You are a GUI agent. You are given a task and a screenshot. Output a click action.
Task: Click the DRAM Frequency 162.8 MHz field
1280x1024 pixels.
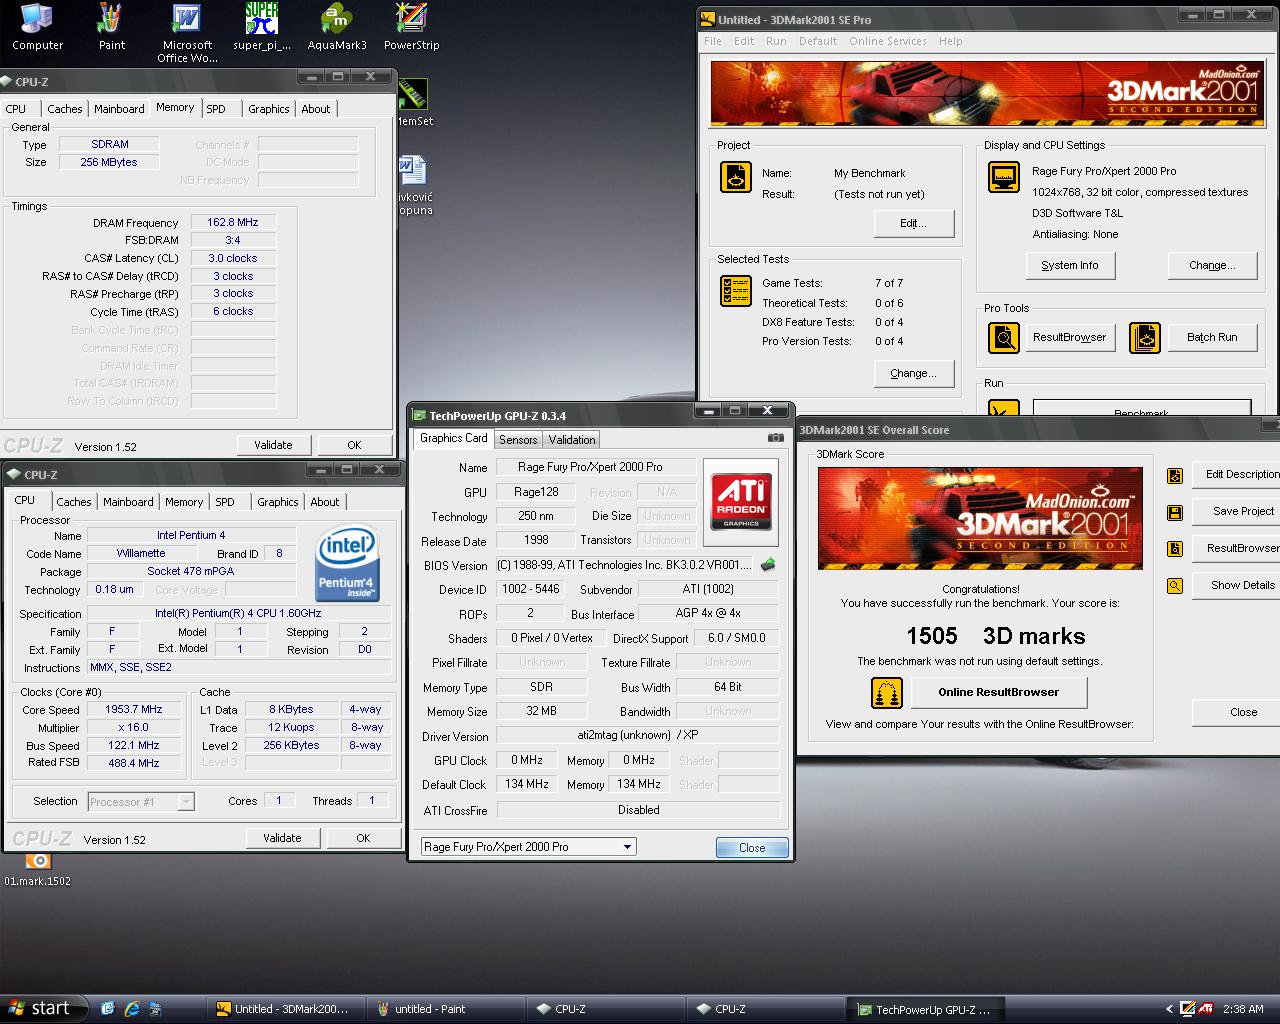233,222
